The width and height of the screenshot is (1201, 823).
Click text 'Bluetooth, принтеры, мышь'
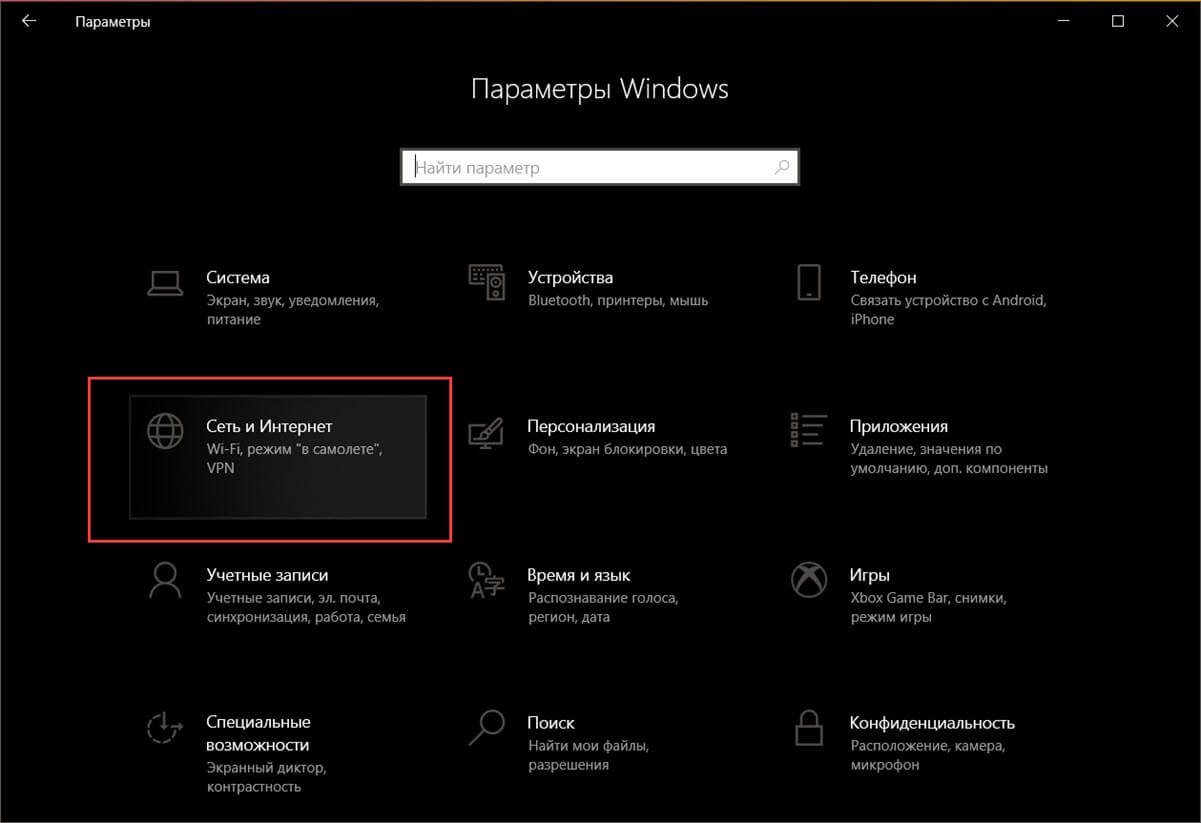pyautogui.click(x=618, y=300)
